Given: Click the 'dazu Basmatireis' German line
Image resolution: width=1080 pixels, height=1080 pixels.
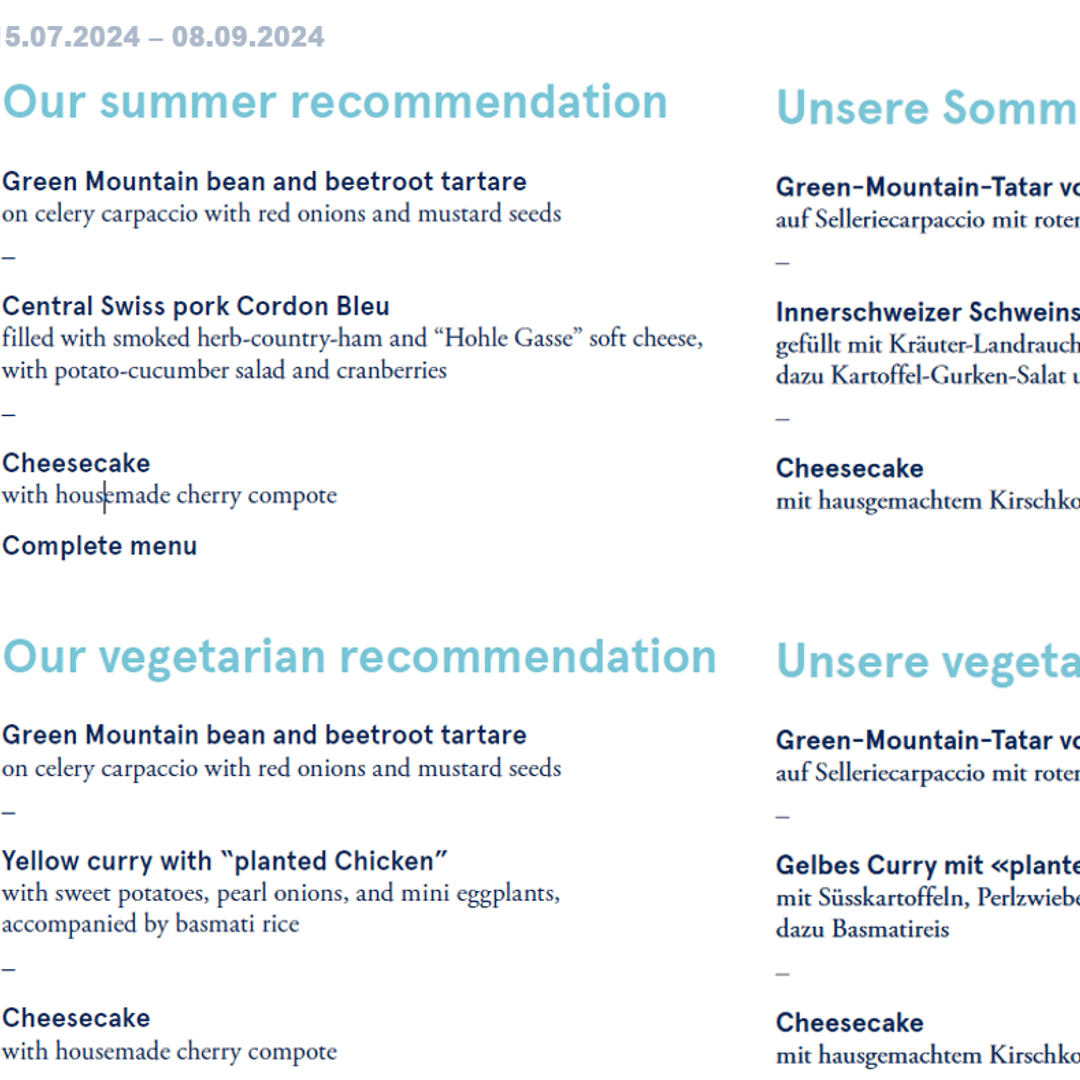Looking at the screenshot, I should click(863, 929).
